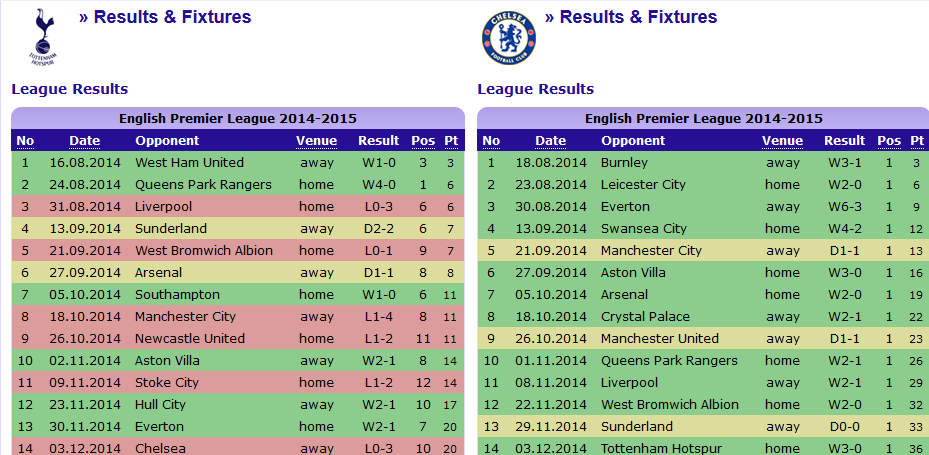Select the L0-3 Liverpool result row

pyautogui.click(x=238, y=207)
